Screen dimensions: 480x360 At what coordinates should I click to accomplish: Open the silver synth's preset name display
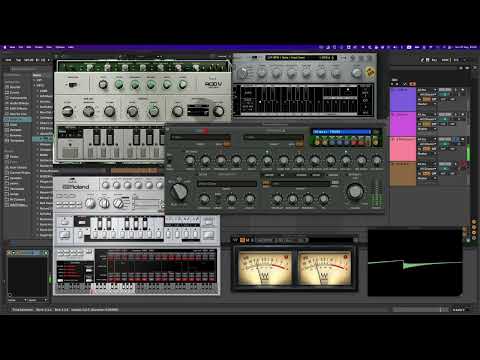(301, 58)
